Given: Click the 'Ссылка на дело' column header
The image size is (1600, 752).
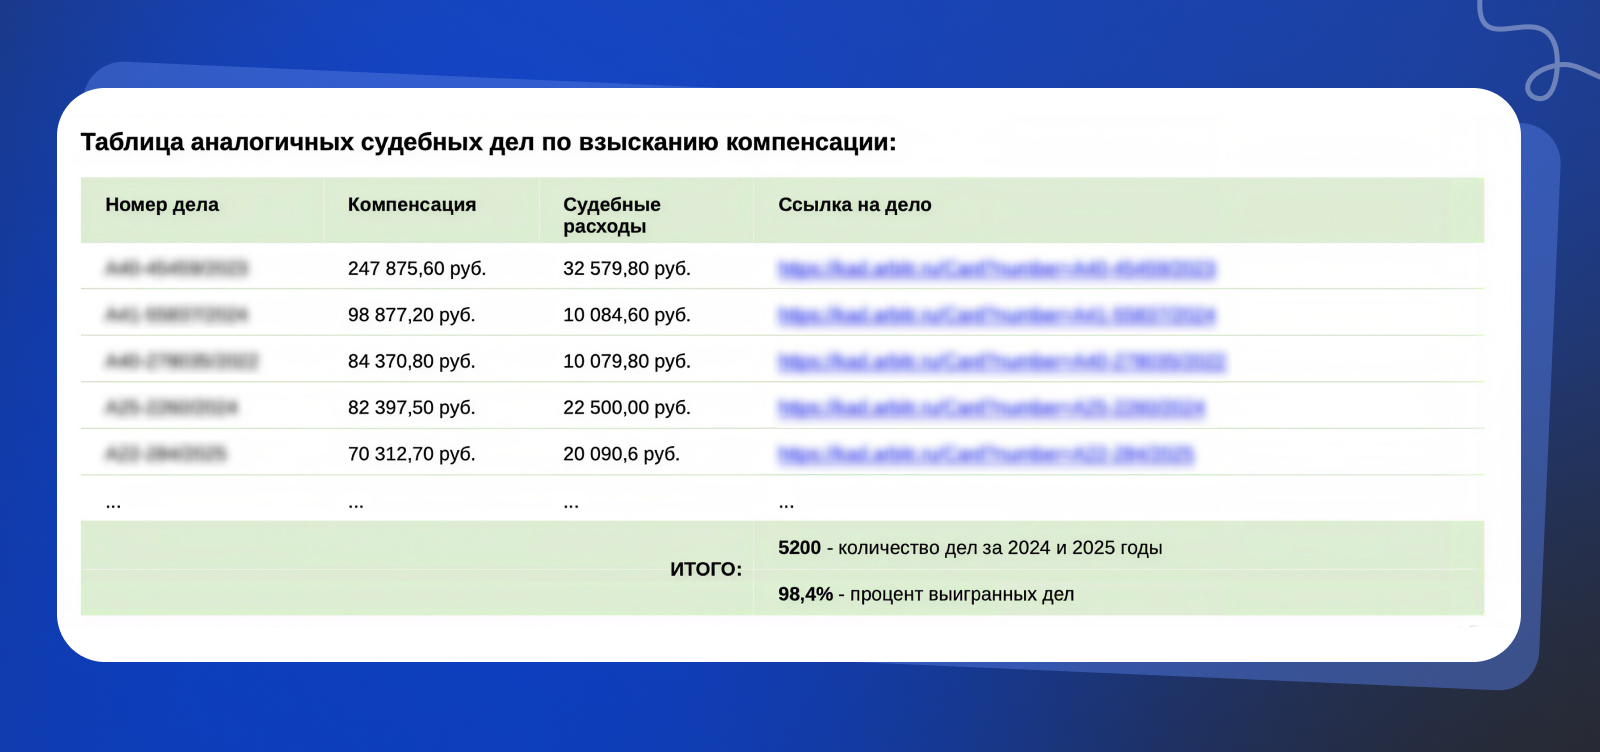Looking at the screenshot, I should (x=855, y=205).
